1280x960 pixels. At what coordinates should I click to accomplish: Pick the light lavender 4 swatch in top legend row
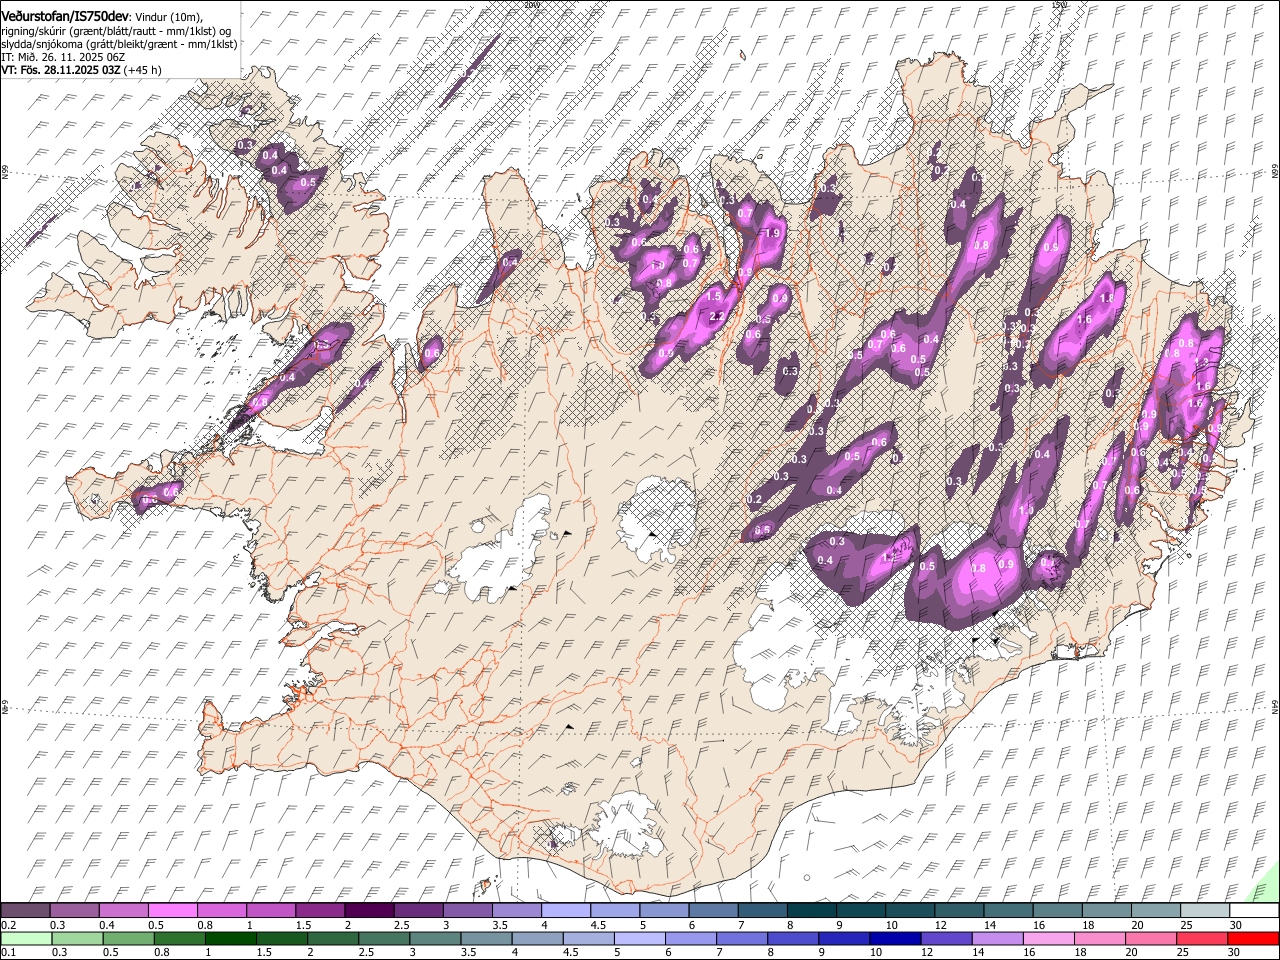(566, 910)
